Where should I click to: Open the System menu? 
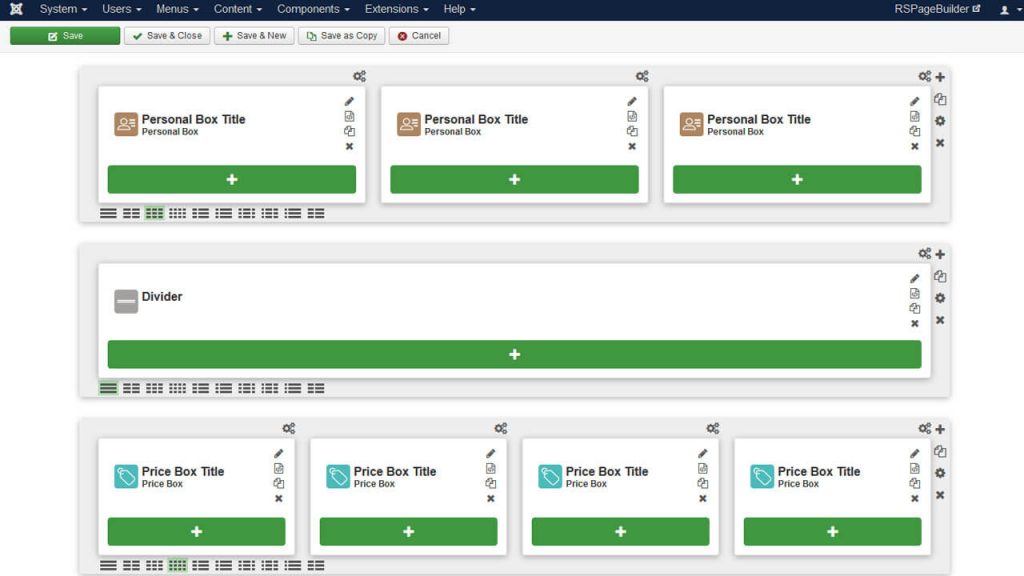[63, 9]
